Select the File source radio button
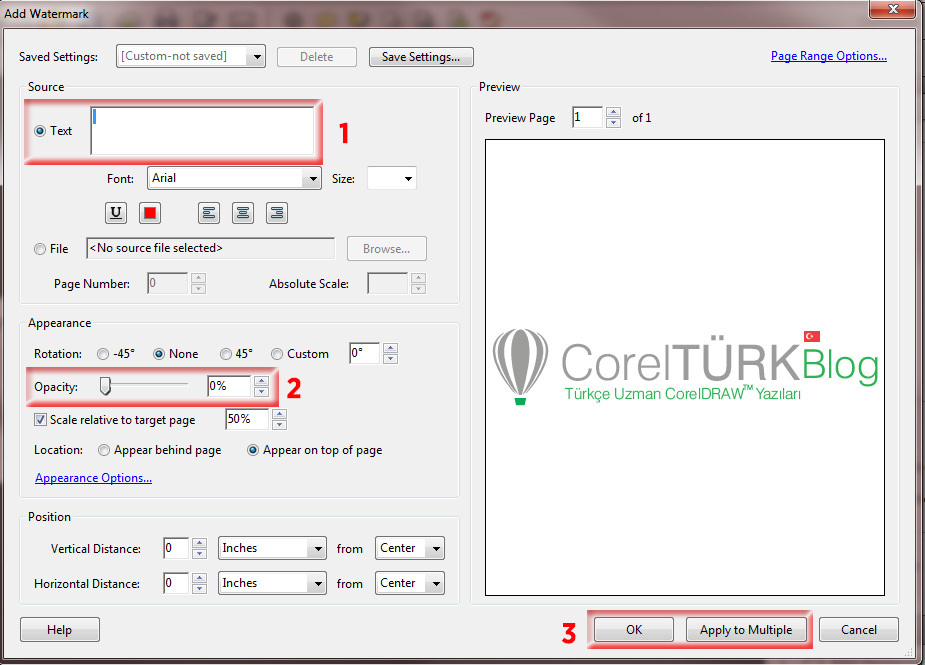 pos(40,249)
